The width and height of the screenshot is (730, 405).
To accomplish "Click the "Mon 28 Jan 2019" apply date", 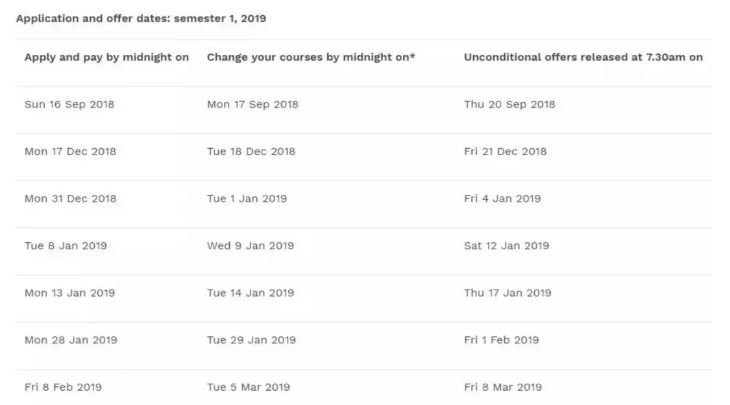I will pos(70,340).
